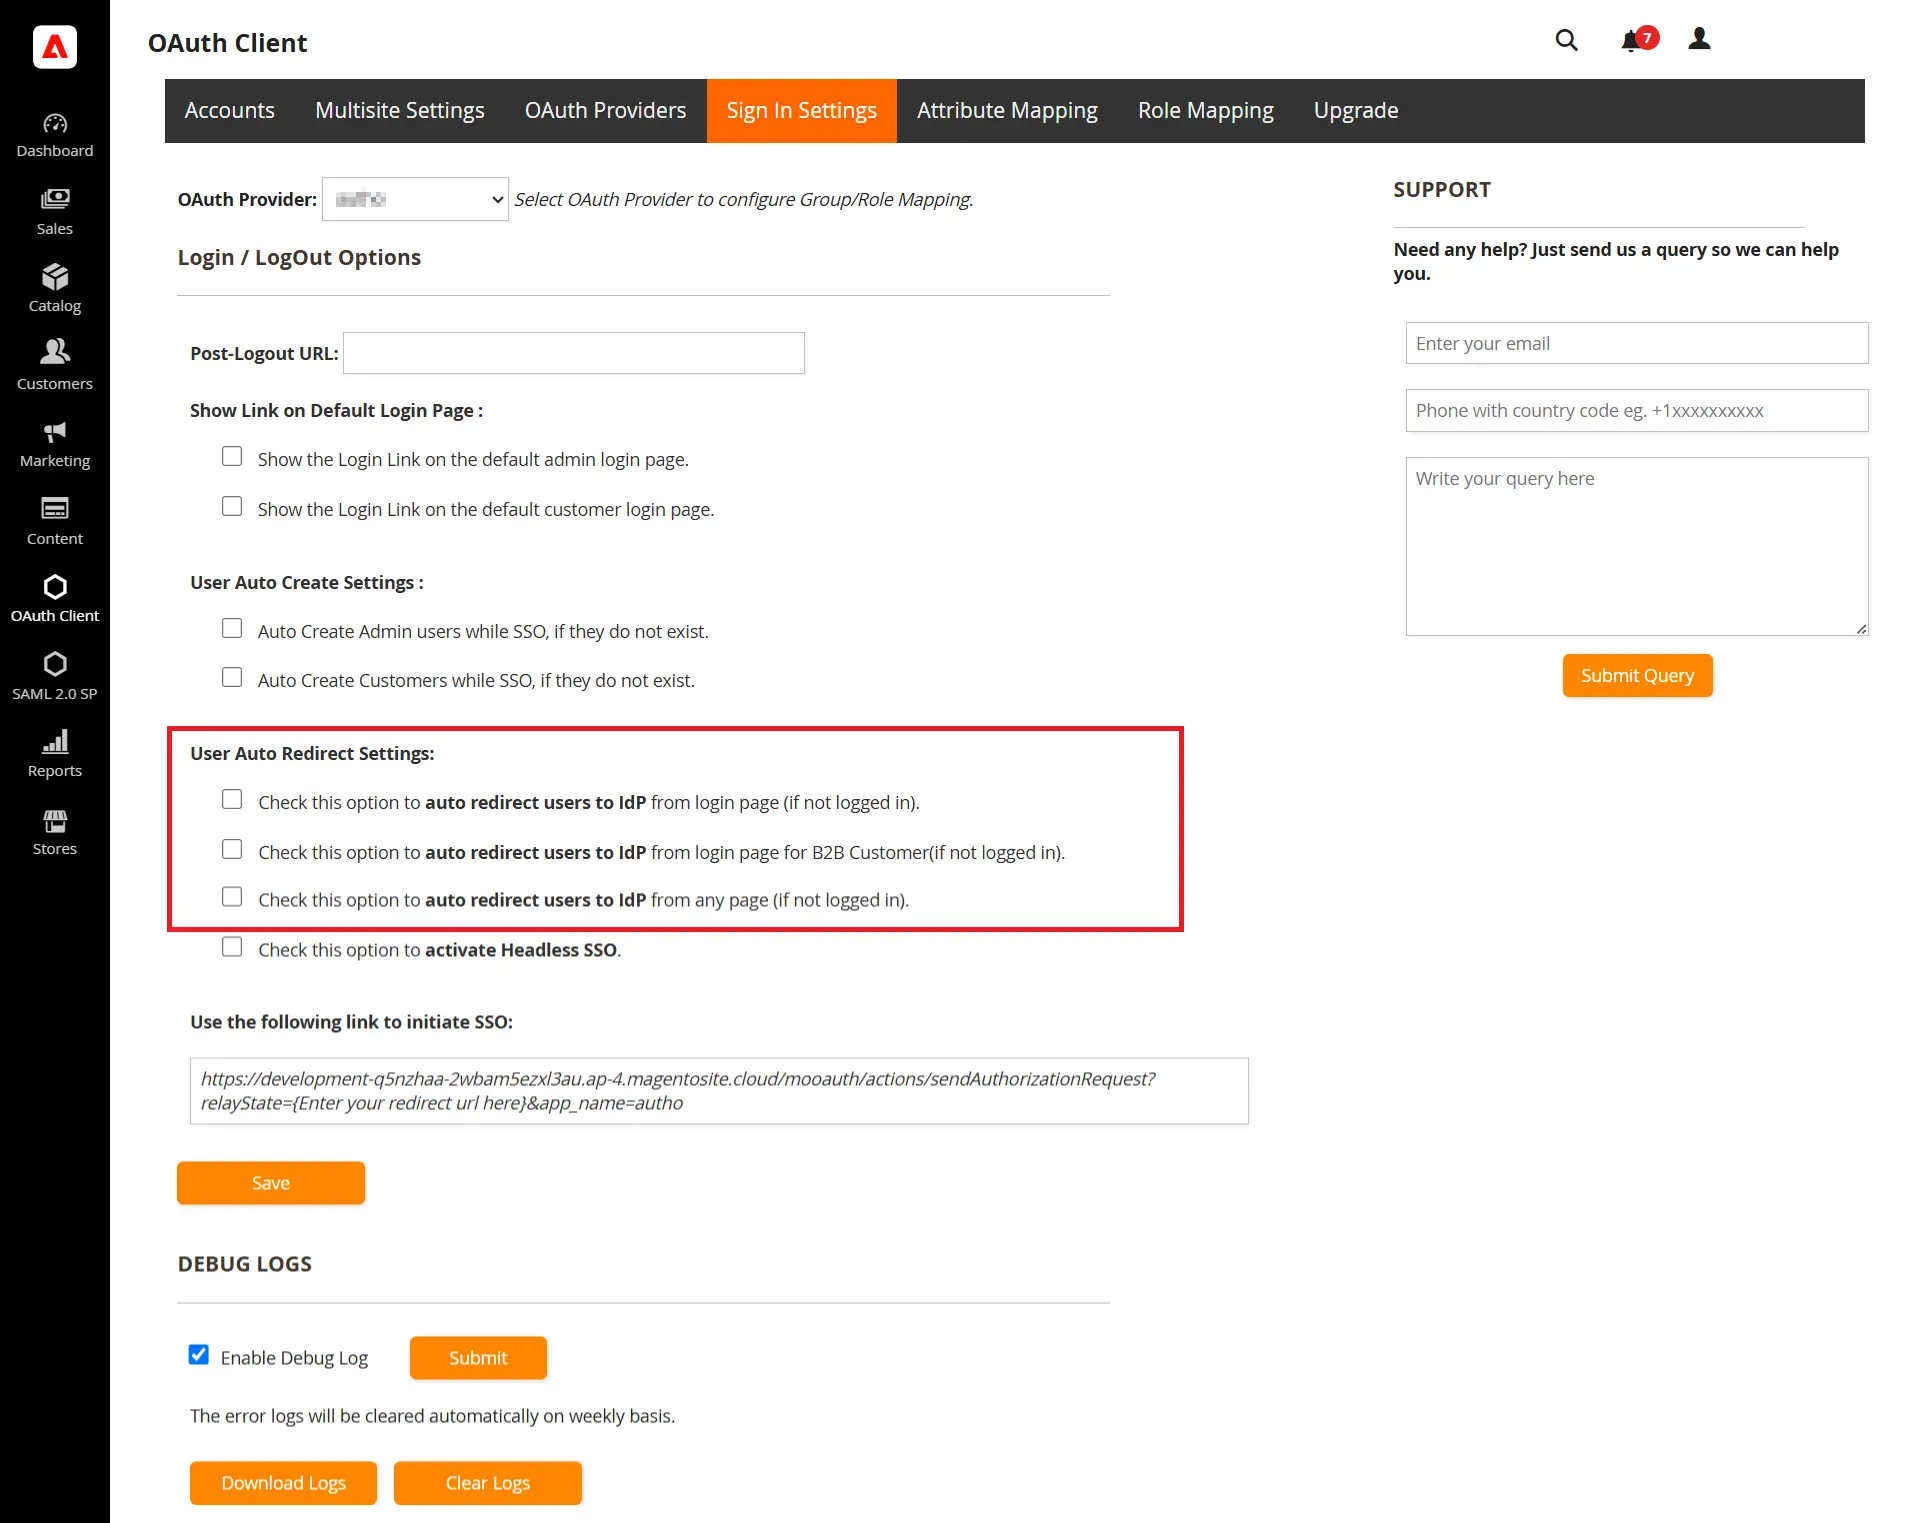1920x1523 pixels.
Task: Switch to the Accounts tab
Action: point(230,111)
